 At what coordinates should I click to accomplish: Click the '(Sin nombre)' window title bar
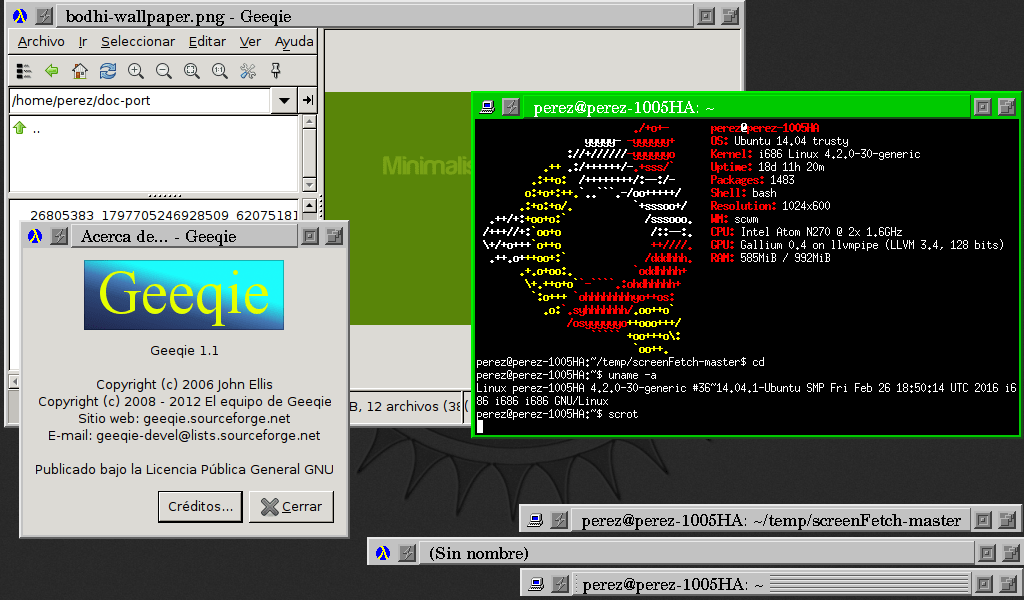(x=697, y=553)
